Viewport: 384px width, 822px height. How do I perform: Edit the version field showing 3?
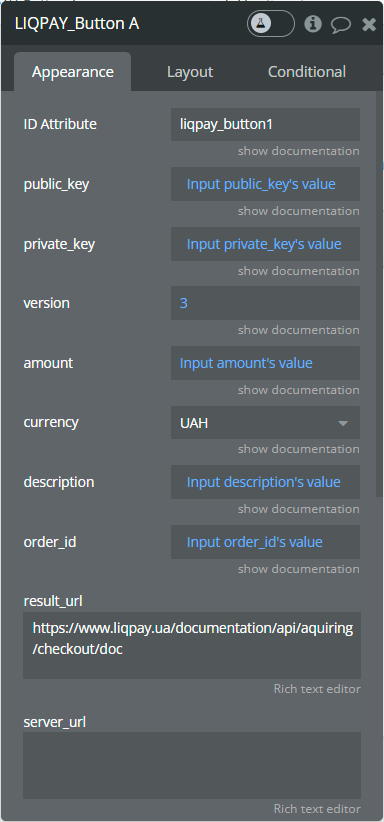click(x=265, y=303)
